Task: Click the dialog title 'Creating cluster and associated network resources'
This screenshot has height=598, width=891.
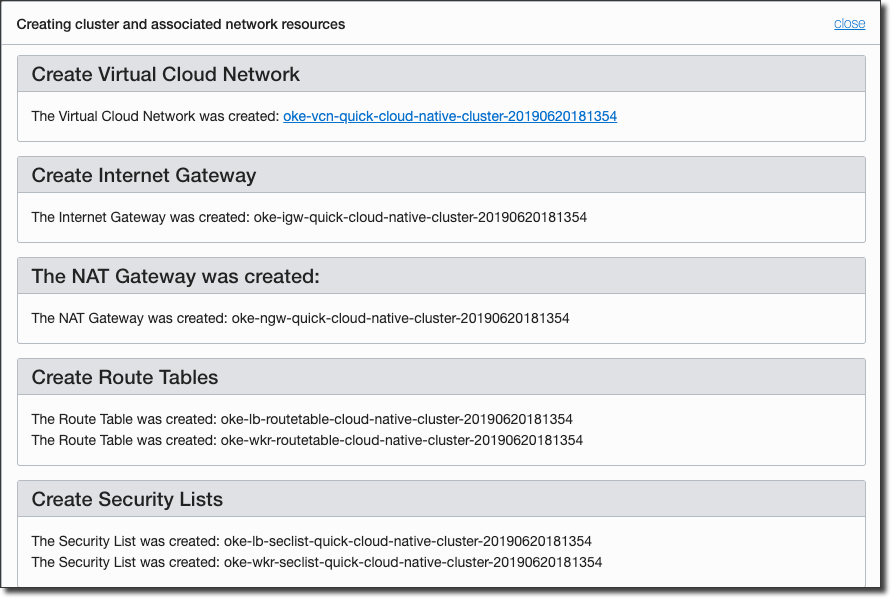Action: 181,24
